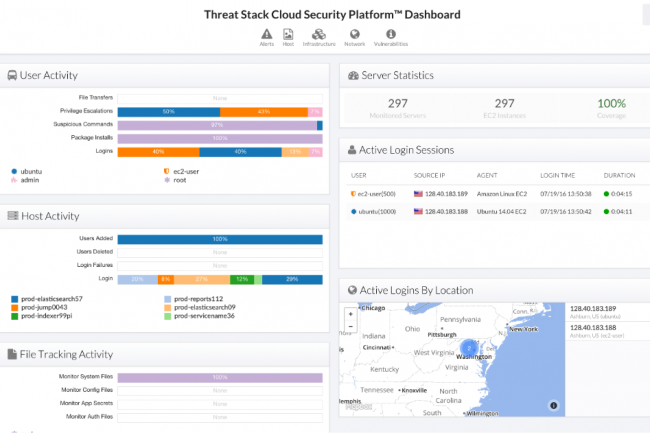Click the green status dot for 0:04:15
The height and width of the screenshot is (433, 650).
[606, 194]
